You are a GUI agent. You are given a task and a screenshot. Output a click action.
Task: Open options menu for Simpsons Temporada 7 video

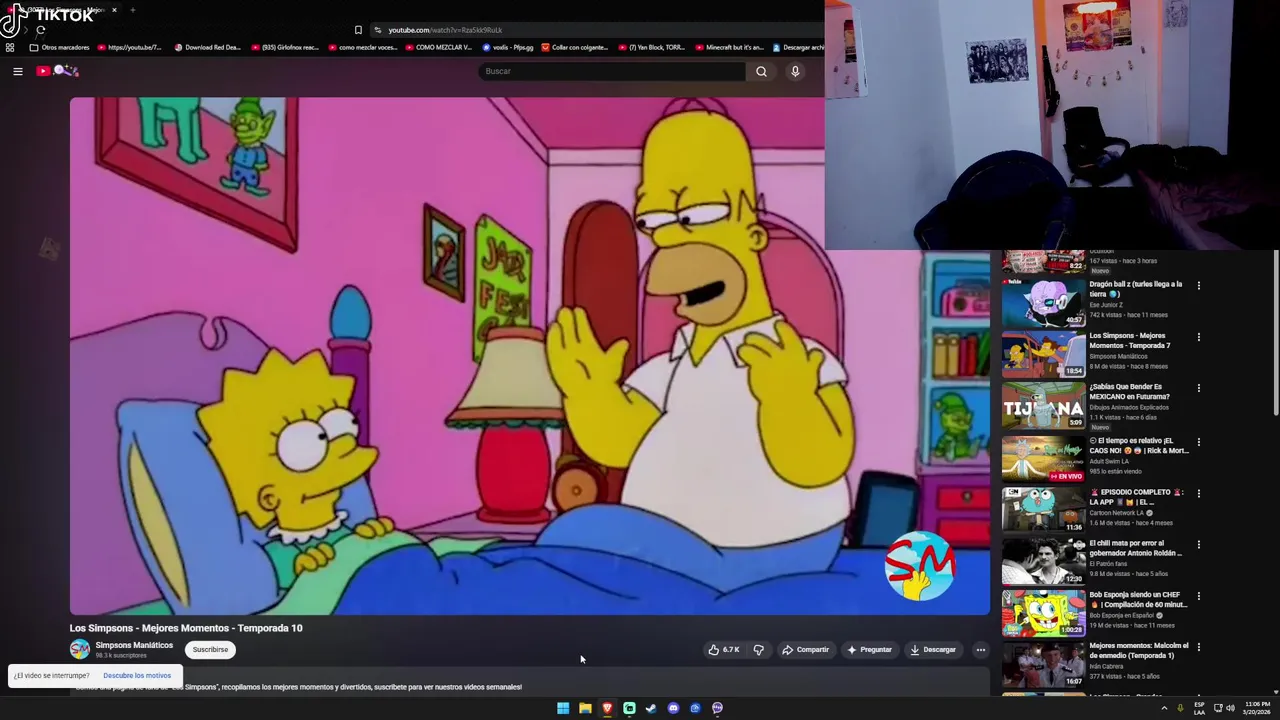click(x=1198, y=337)
